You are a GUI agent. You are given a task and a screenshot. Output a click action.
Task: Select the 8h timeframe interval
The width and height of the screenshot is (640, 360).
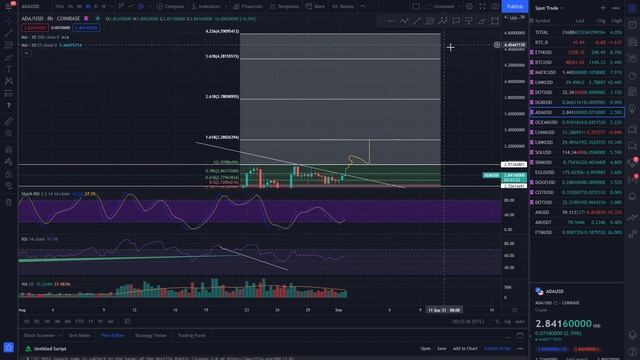88,6
